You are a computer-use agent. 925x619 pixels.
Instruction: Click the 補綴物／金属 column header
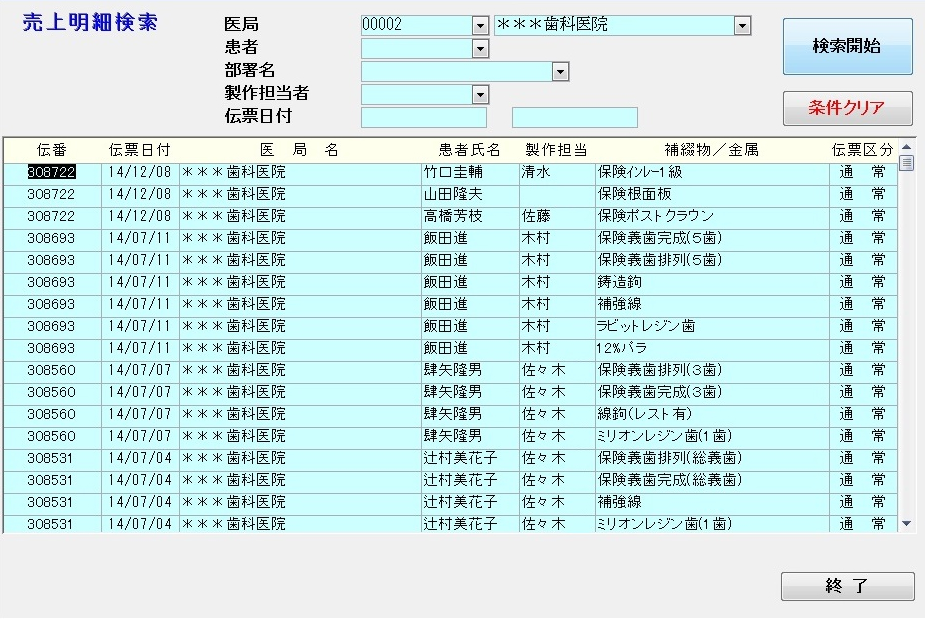(711, 150)
